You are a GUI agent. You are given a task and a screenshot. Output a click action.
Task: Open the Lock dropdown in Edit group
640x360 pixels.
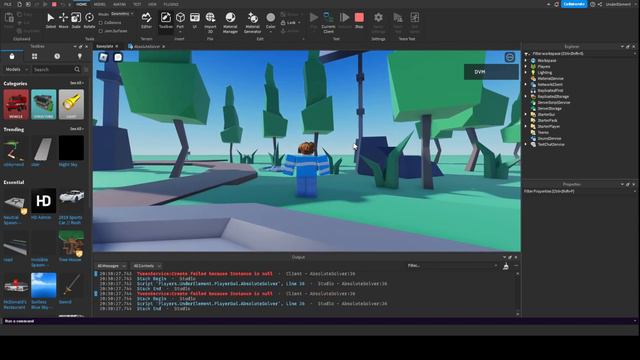click(x=291, y=23)
